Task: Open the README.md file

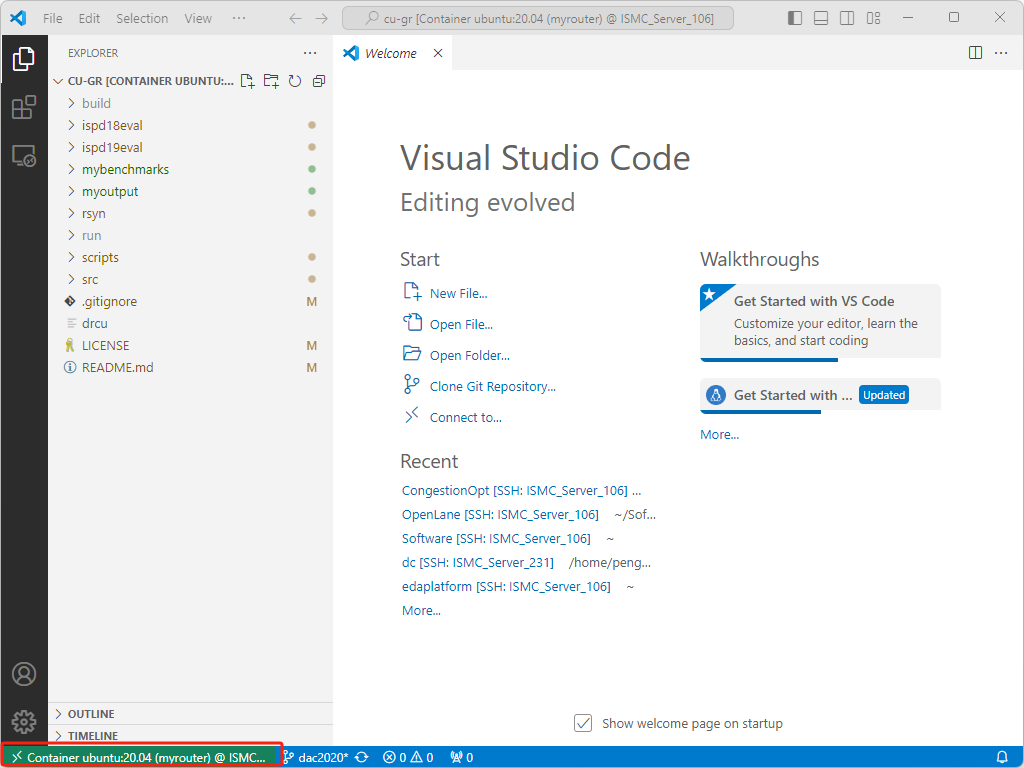Action: click(191, 368)
